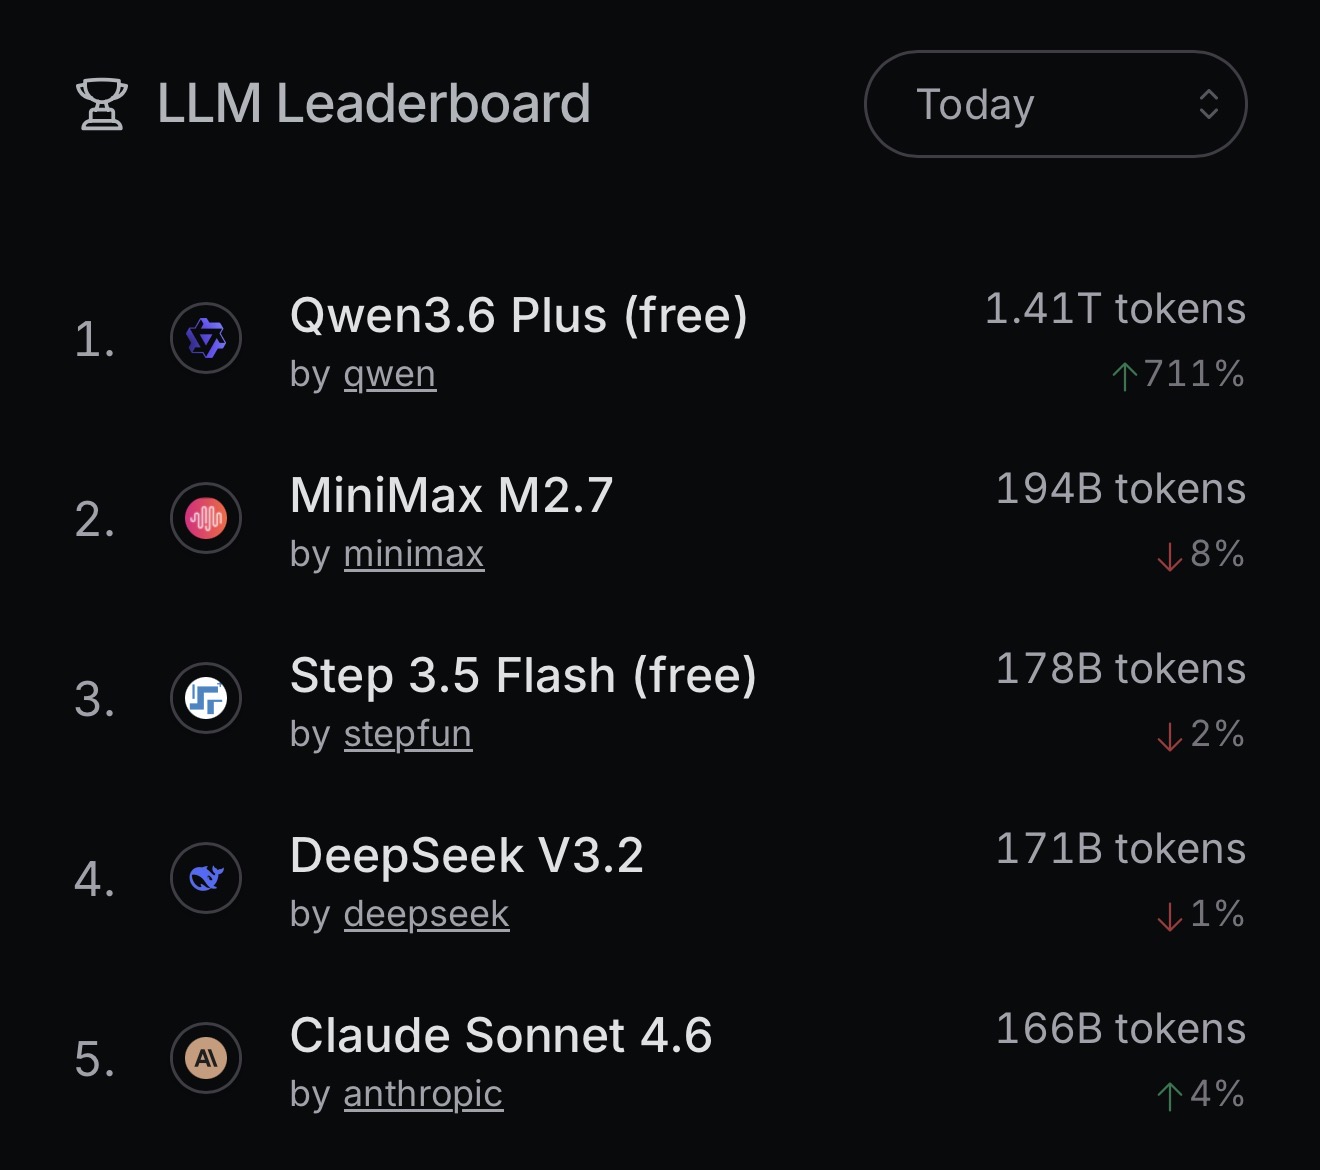Click the Anthropic logo icon
1320x1170 pixels.
pyautogui.click(x=206, y=1058)
